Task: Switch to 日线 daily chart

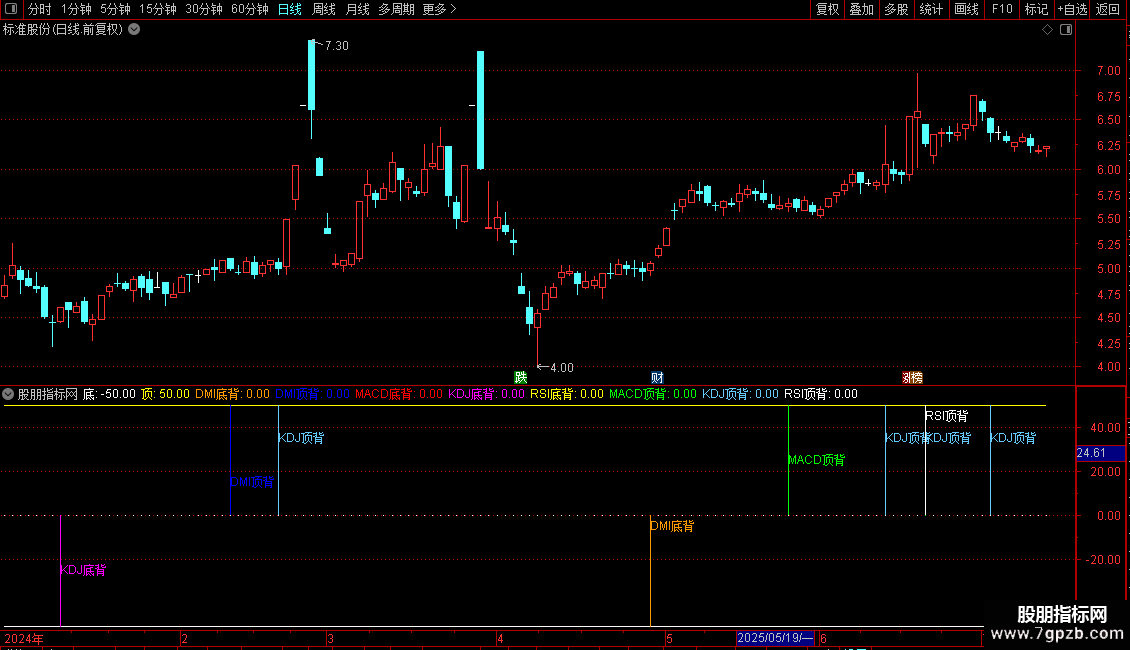Action: (290, 9)
